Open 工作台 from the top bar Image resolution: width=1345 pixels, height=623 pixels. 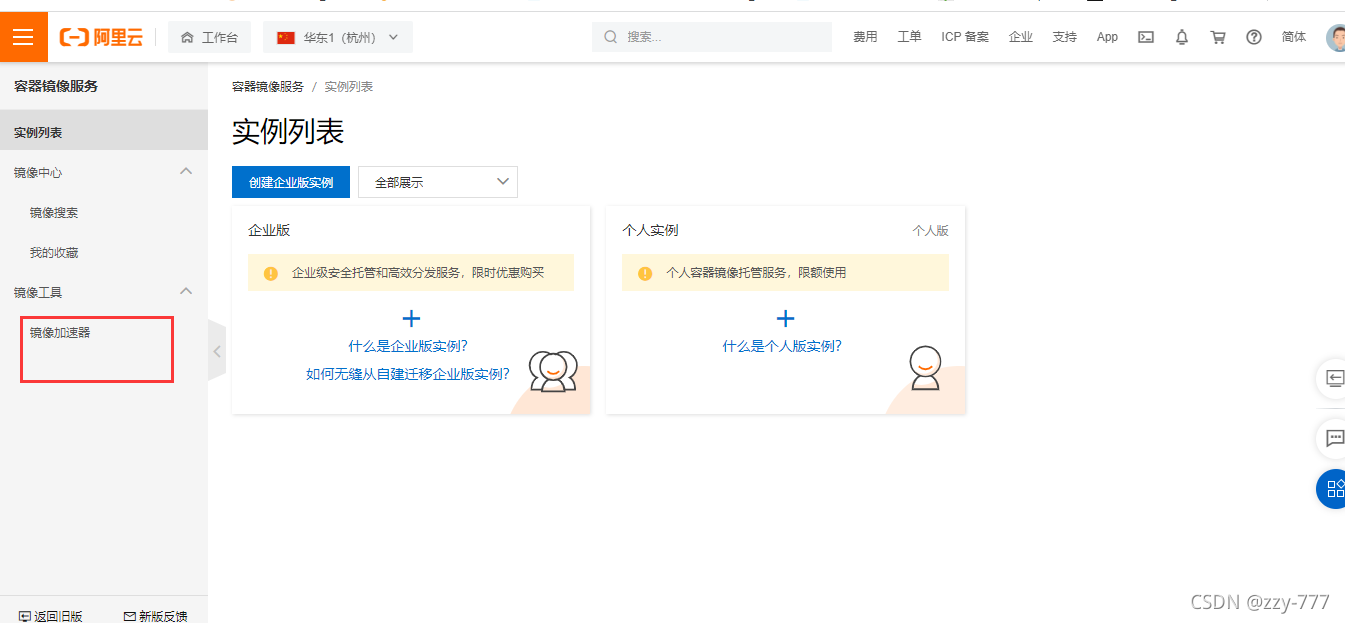pyautogui.click(x=209, y=36)
